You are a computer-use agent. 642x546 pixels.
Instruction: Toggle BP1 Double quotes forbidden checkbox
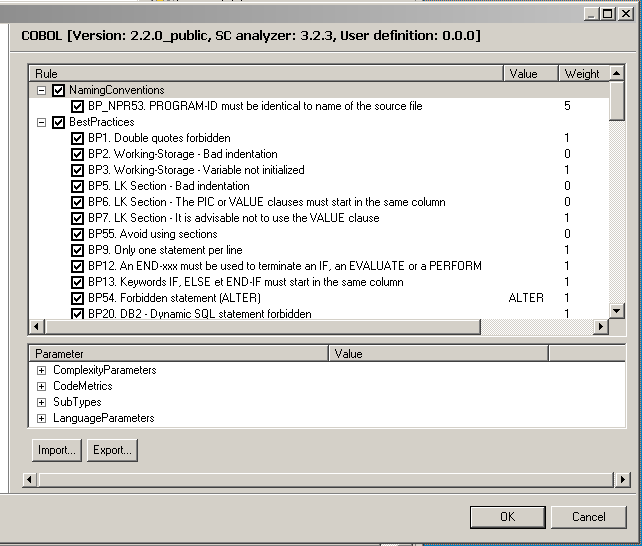(77, 138)
